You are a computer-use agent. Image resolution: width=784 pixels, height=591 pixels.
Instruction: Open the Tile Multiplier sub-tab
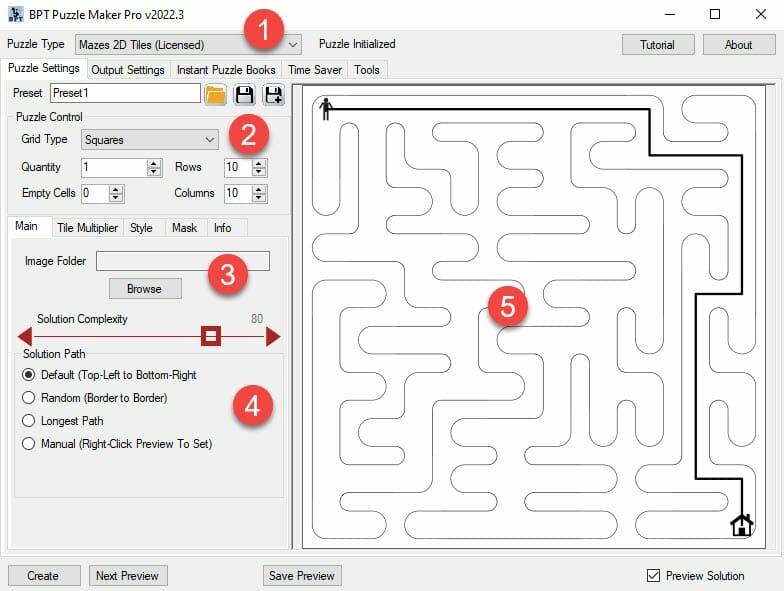pos(88,228)
